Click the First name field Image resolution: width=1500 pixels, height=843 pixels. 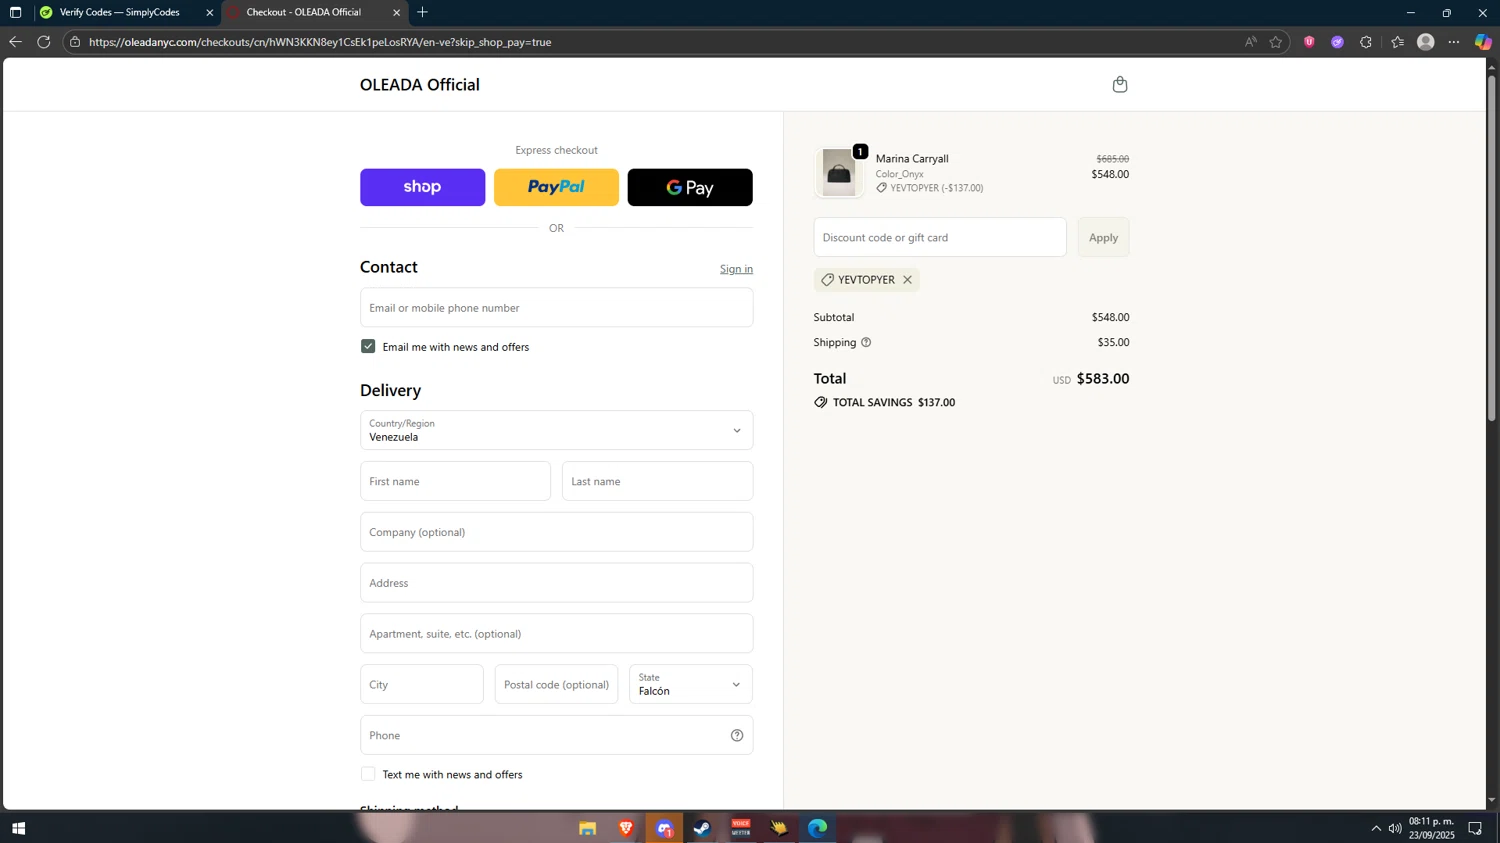pos(455,481)
